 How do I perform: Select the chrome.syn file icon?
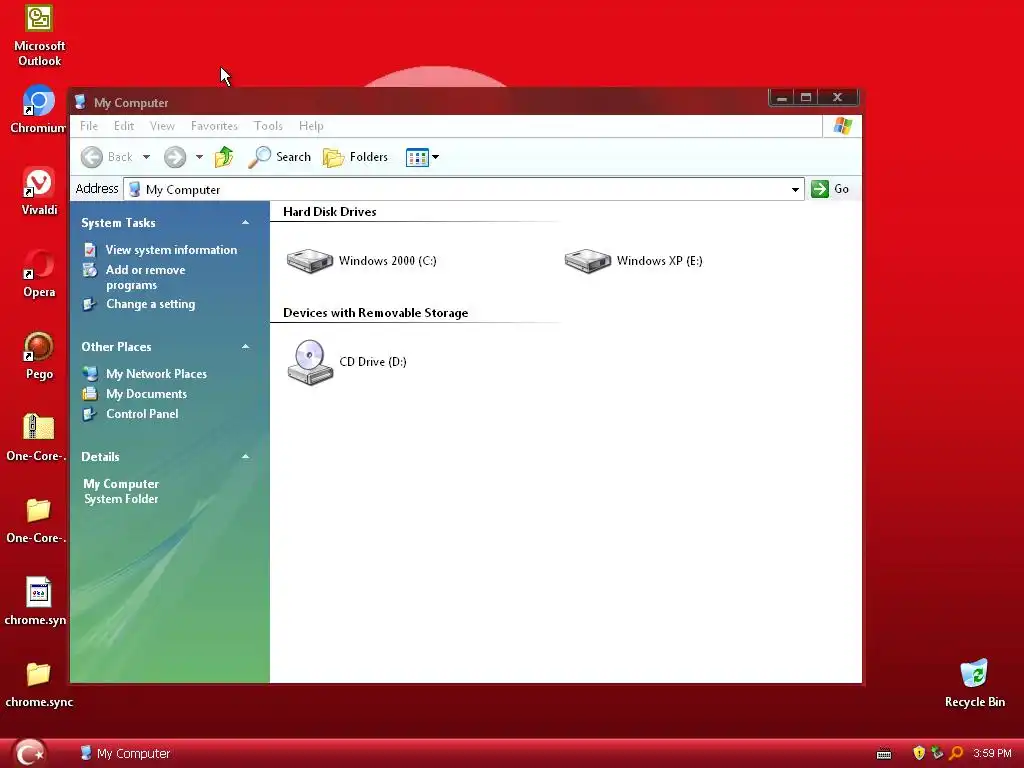[x=38, y=601]
